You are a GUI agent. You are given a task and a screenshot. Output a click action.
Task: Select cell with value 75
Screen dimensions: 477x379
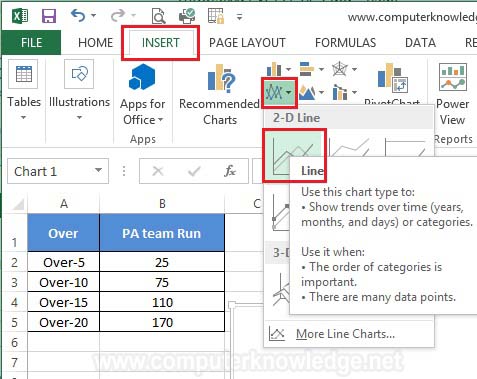162,282
